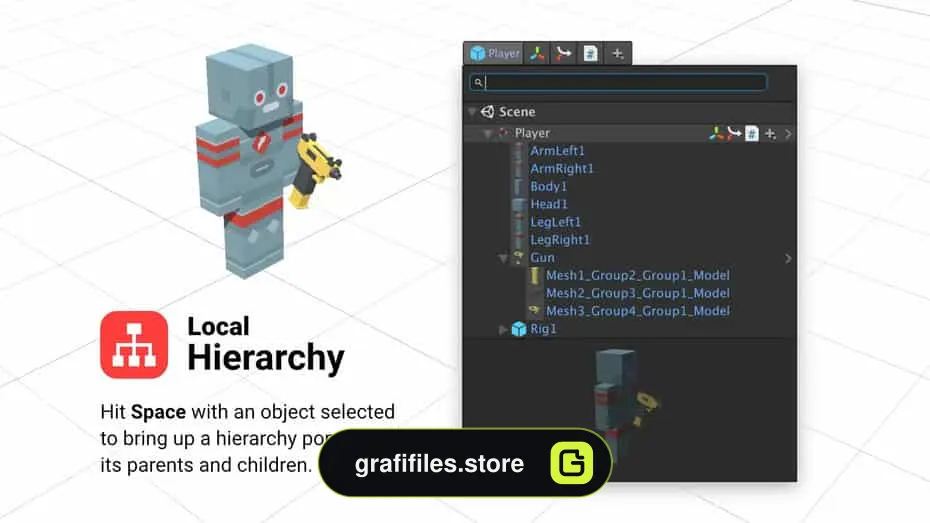The image size is (930, 523).
Task: Select Mesh3_Group4_Group1_Model row
Action: coord(638,311)
